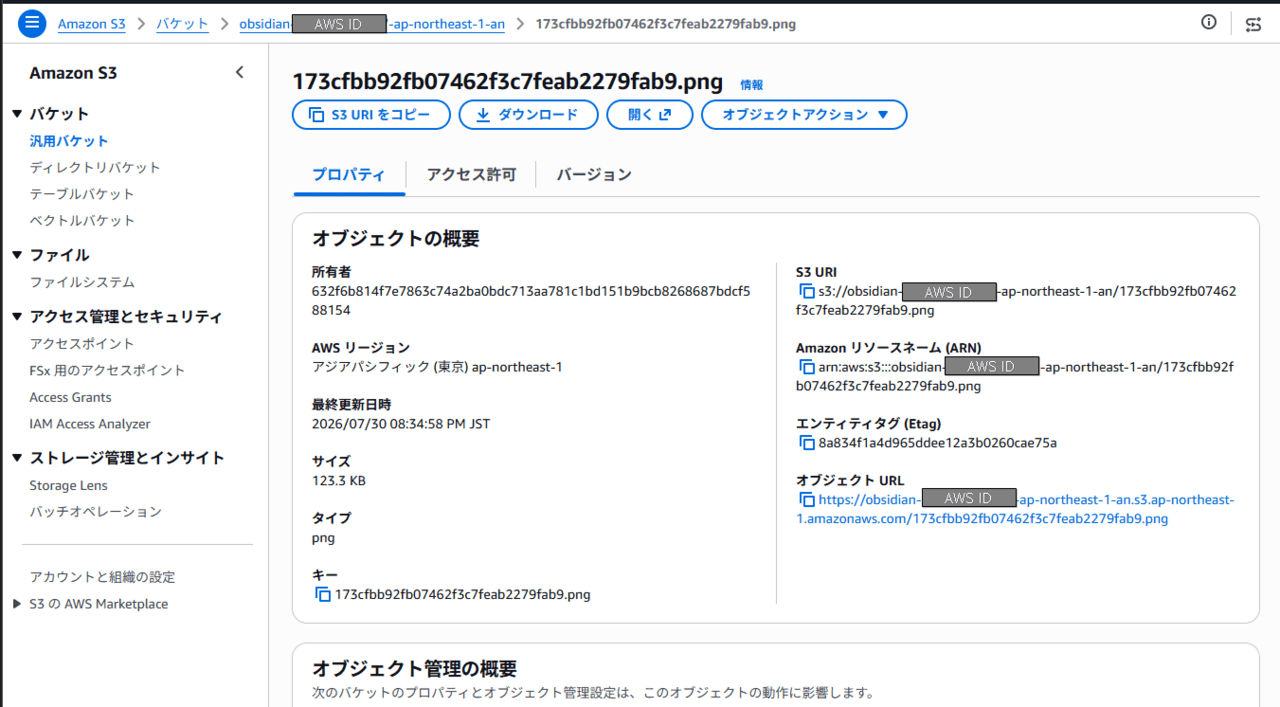Click the object filename page title

[507, 82]
